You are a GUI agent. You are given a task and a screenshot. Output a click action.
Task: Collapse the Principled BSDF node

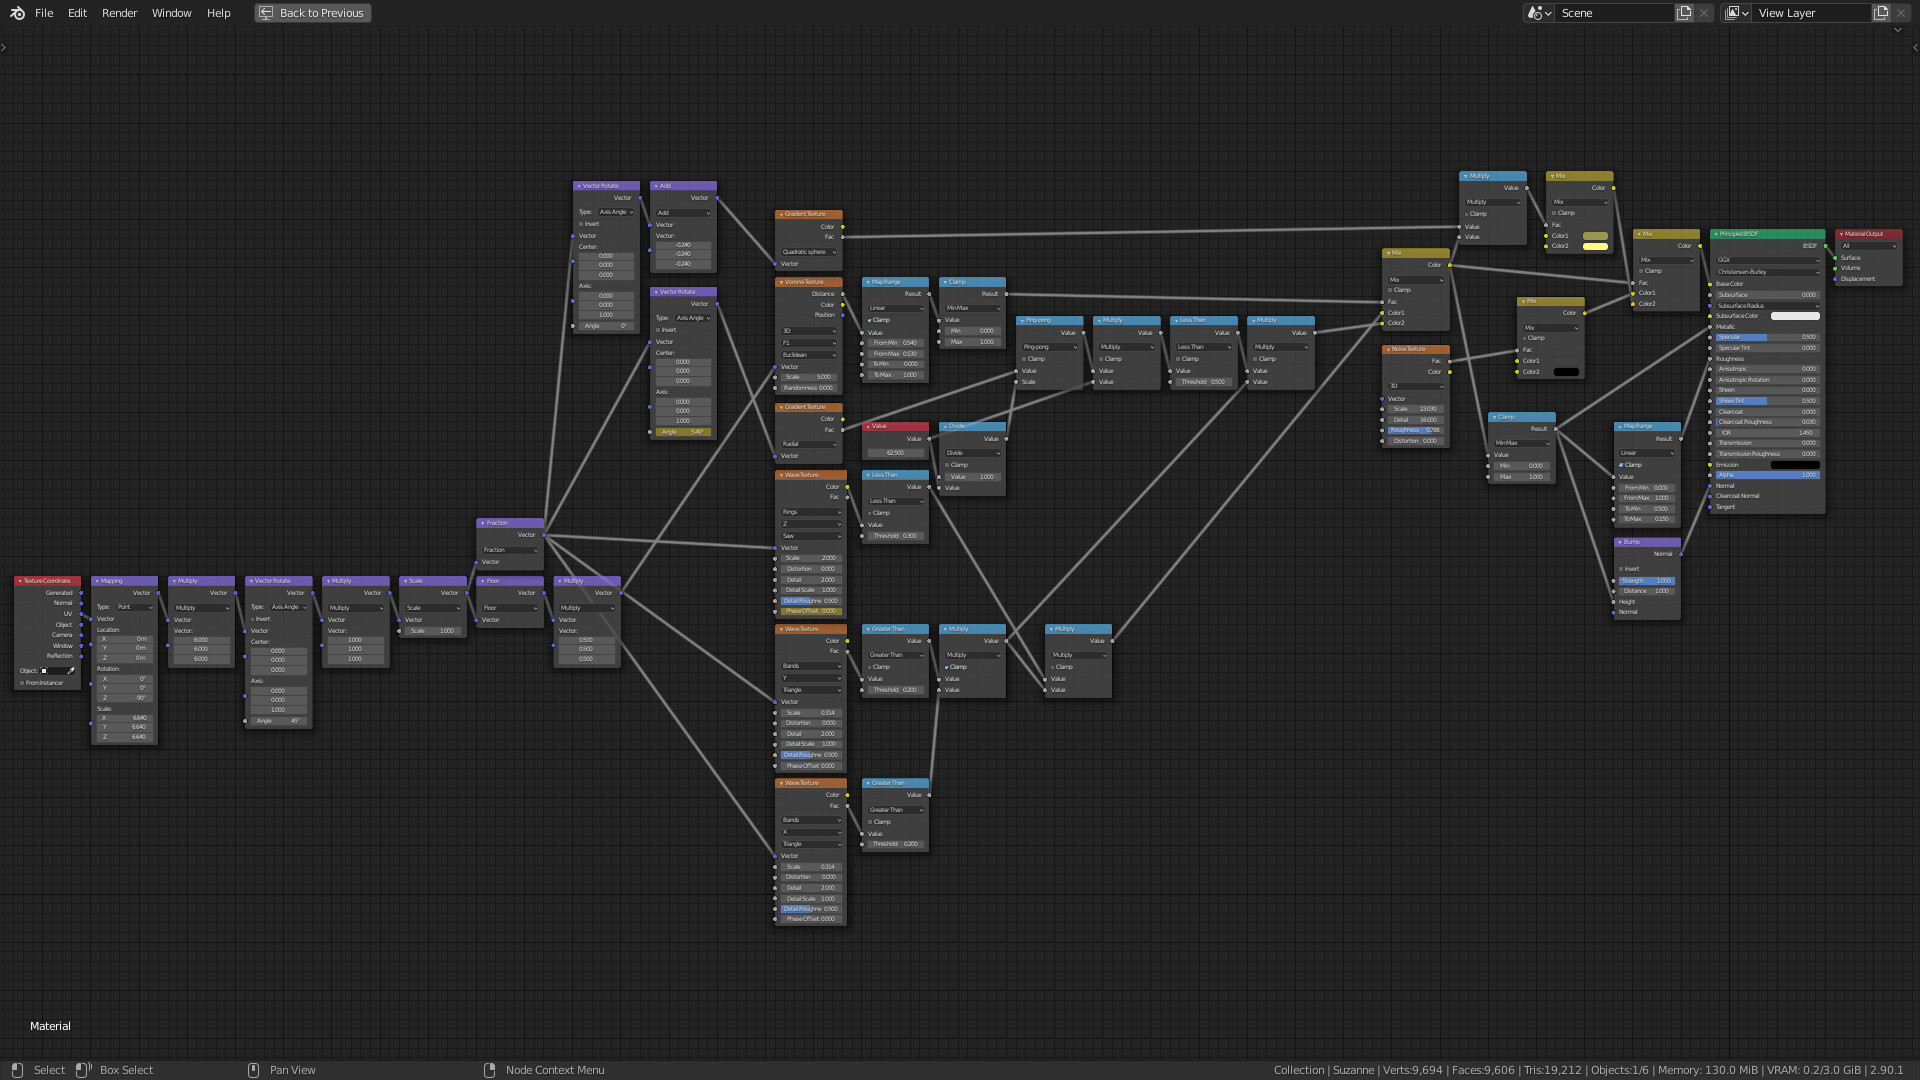[1716, 234]
